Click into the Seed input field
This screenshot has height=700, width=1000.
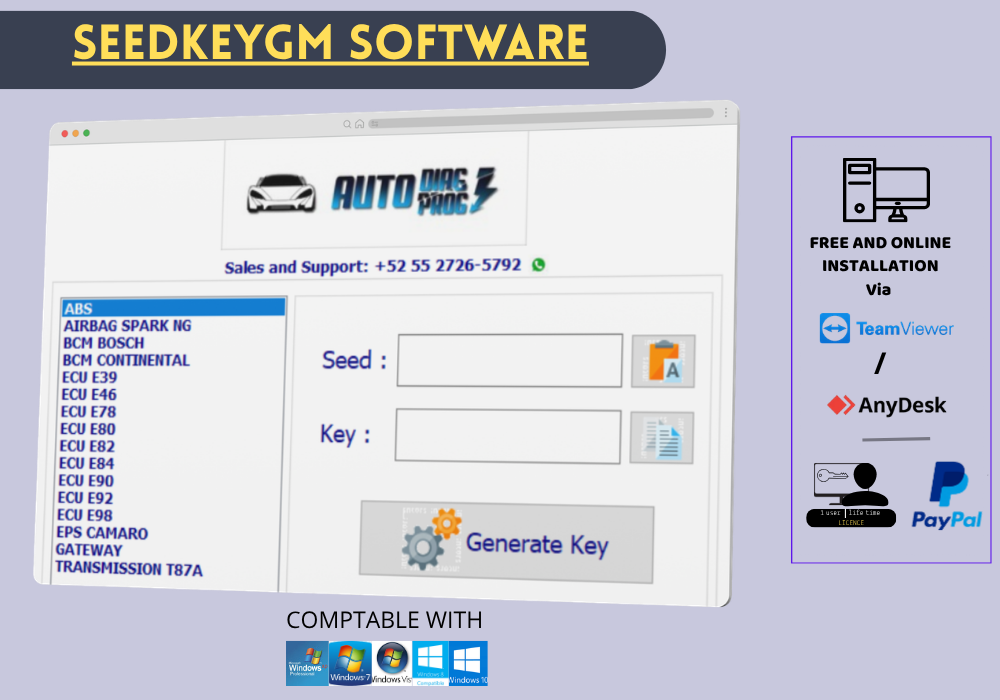tap(509, 361)
